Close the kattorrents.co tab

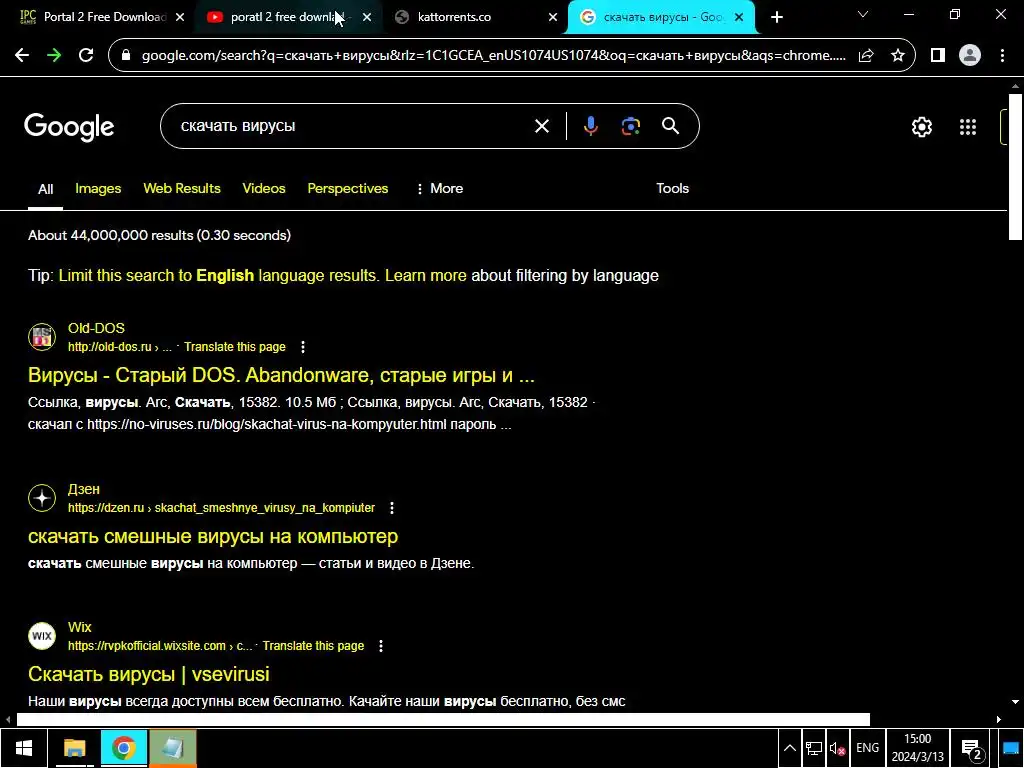pyautogui.click(x=553, y=18)
